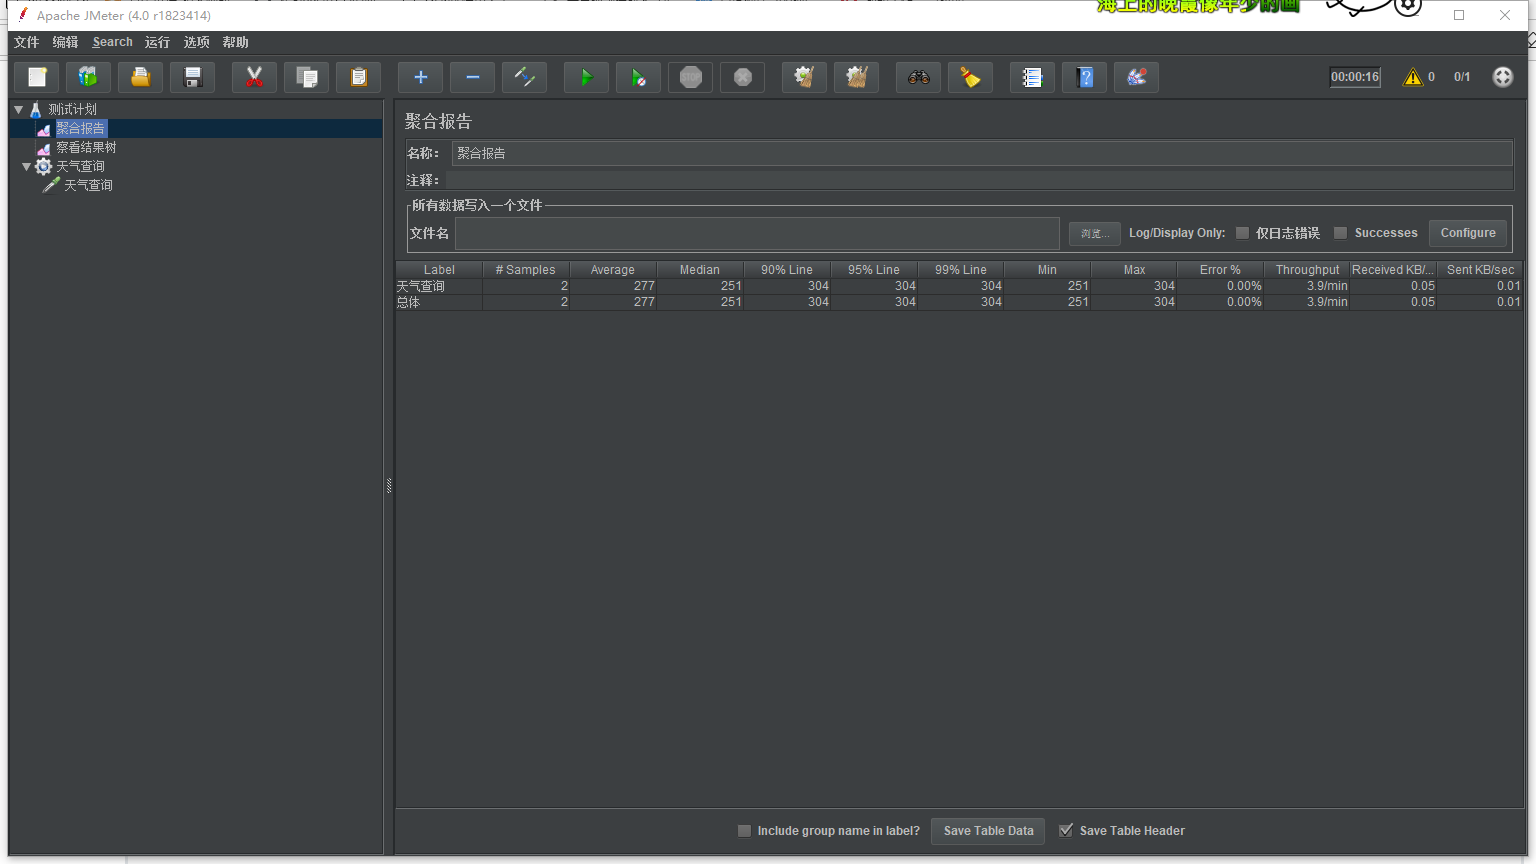Viewport: 1536px width, 864px height.
Task: Uncheck Save Table Header checkbox
Action: click(x=1066, y=831)
